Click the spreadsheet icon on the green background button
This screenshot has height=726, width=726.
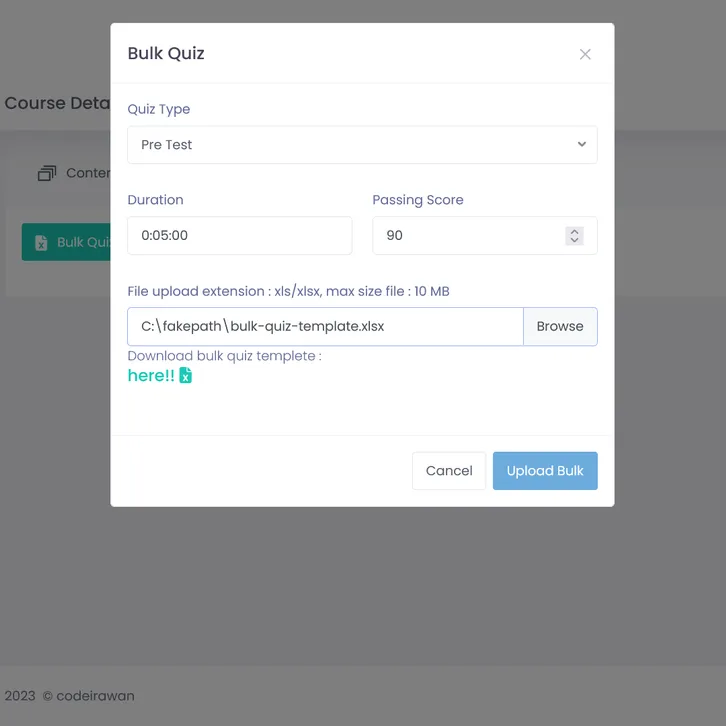tap(41, 243)
